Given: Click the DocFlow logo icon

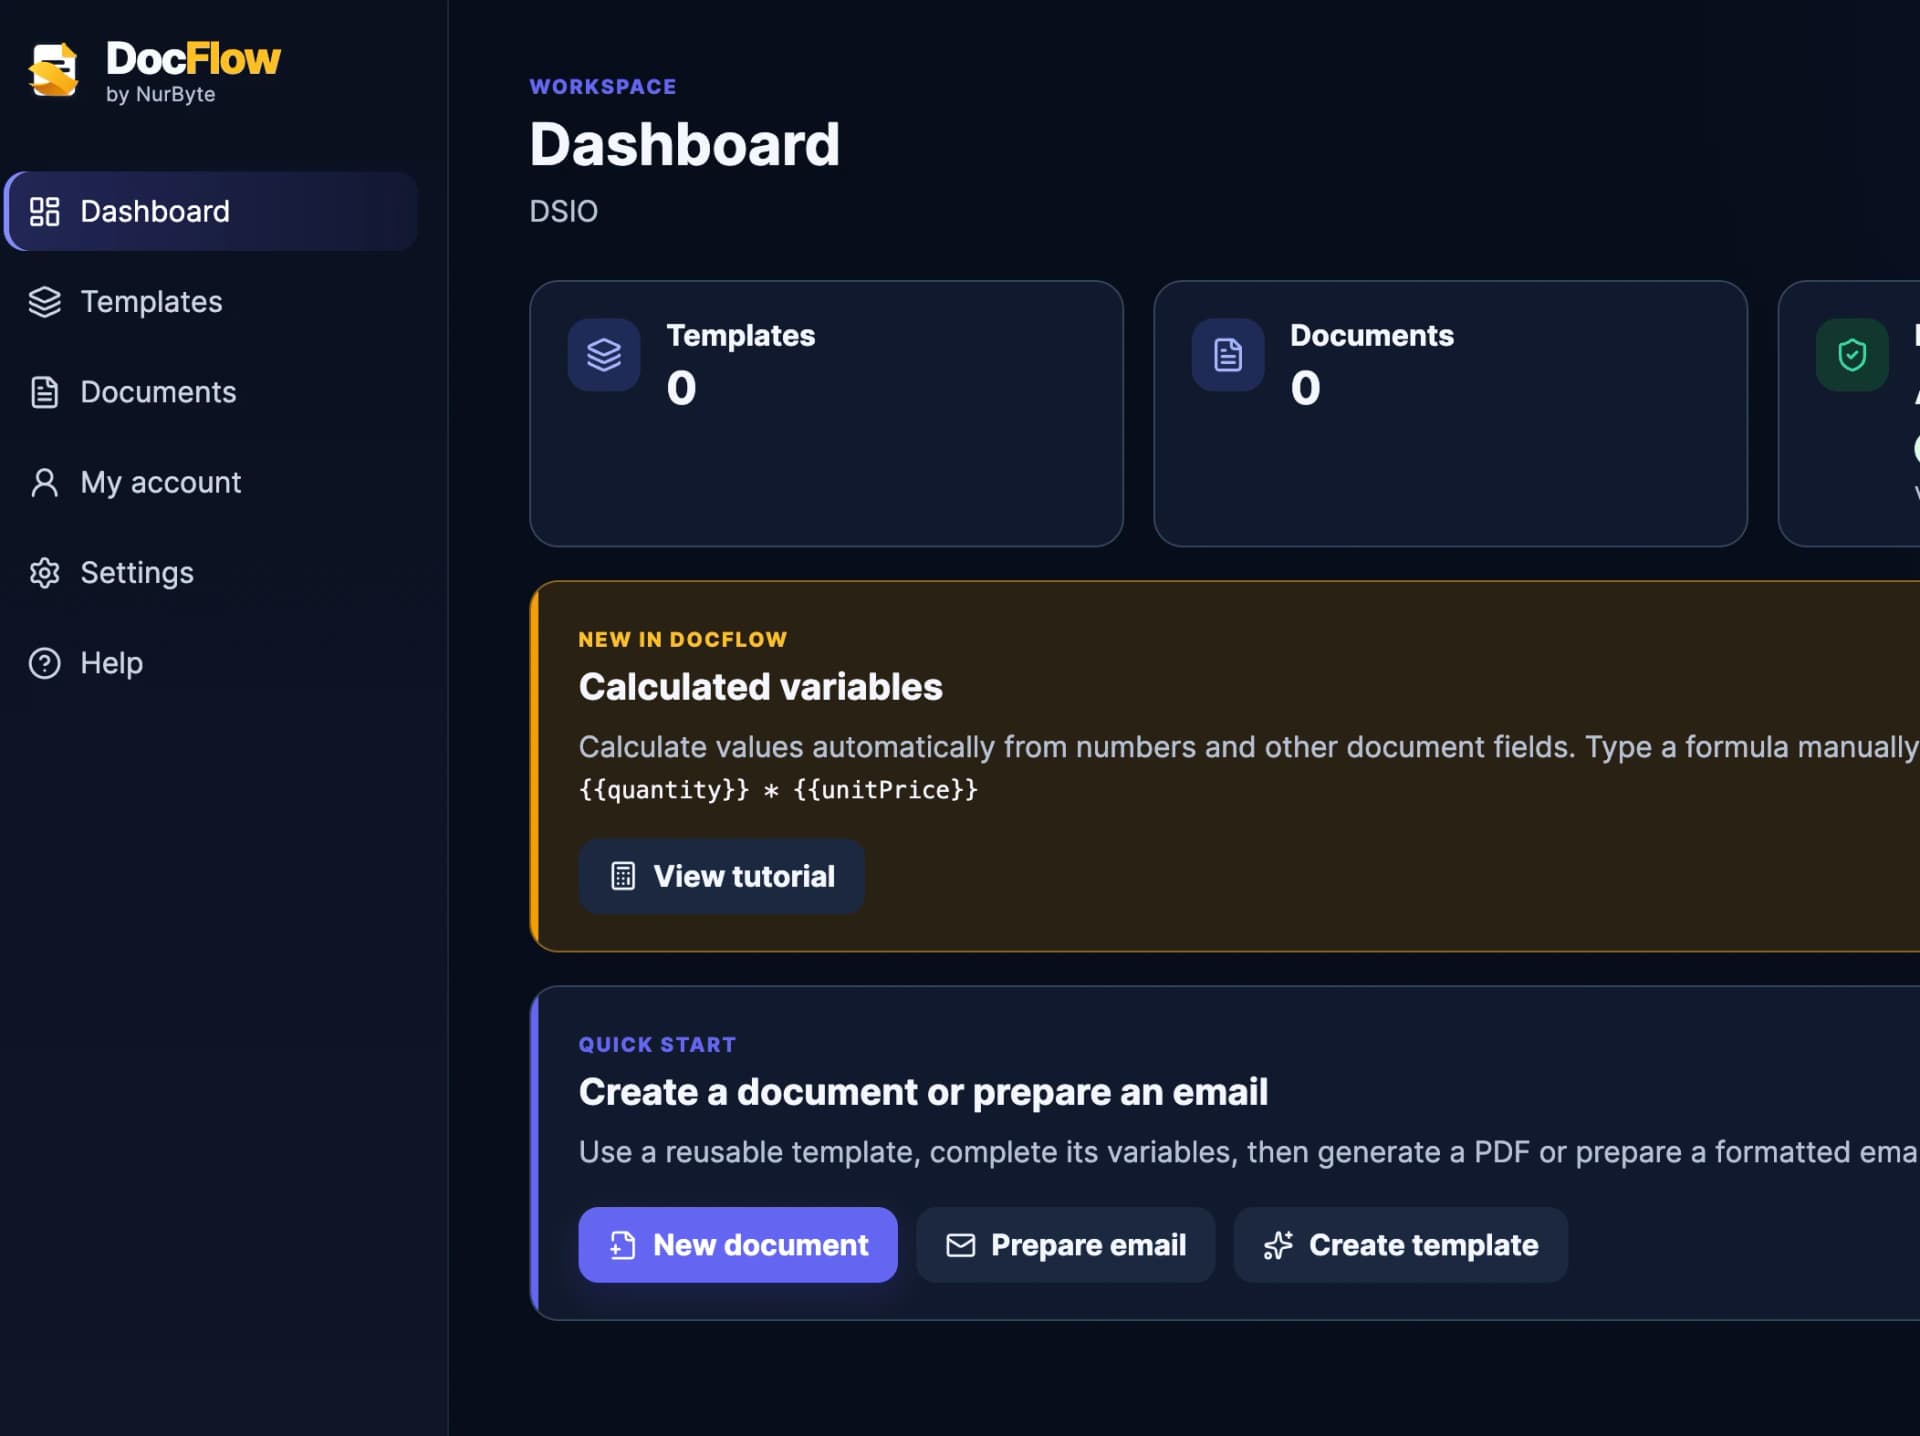Looking at the screenshot, I should (x=53, y=70).
